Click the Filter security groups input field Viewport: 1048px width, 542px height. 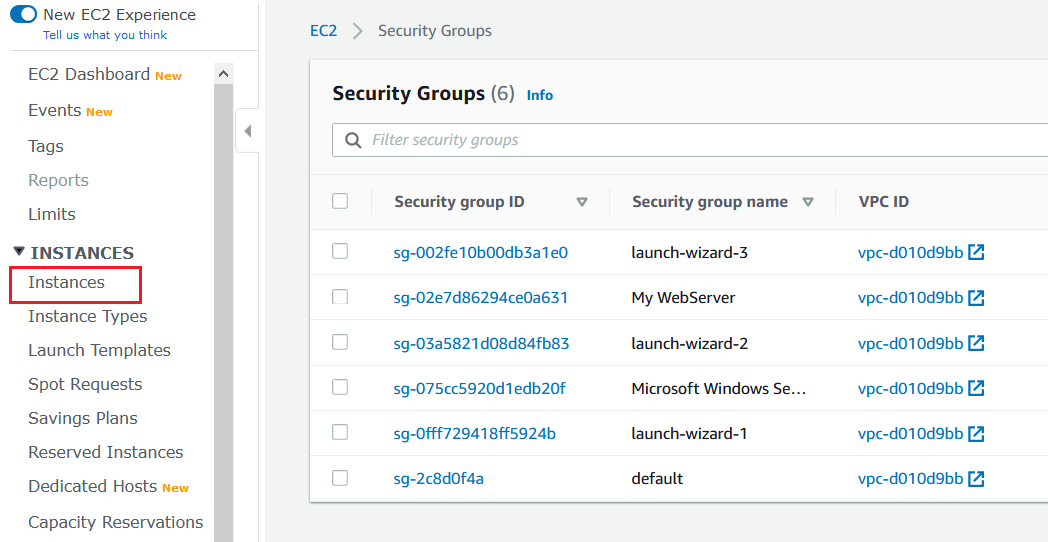[700, 140]
